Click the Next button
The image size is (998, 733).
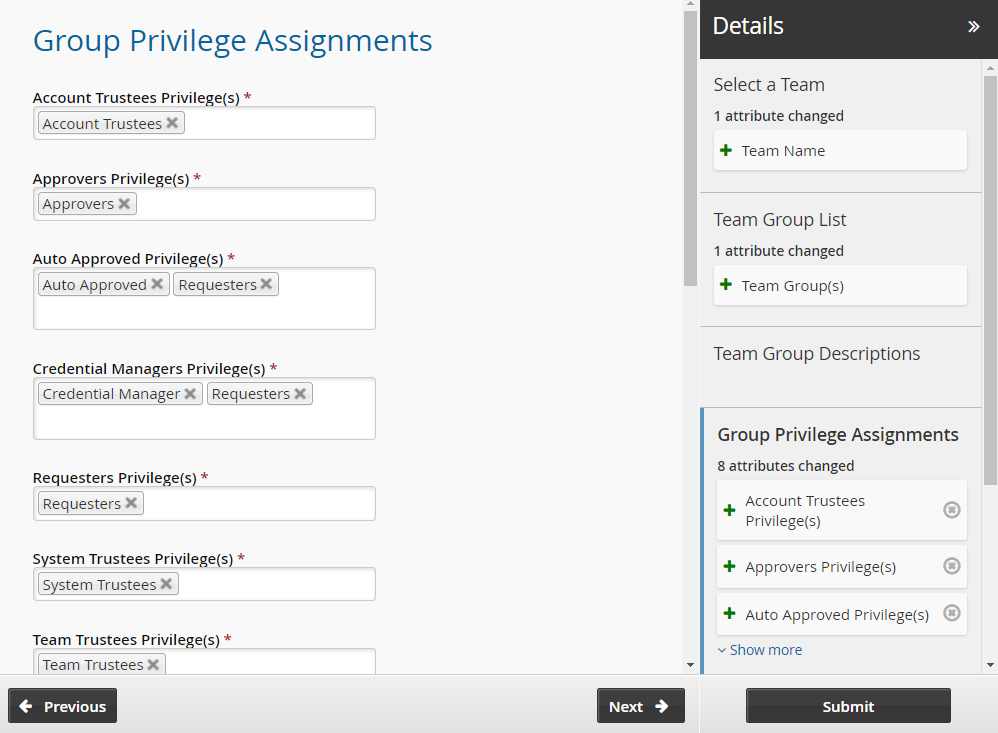click(640, 706)
